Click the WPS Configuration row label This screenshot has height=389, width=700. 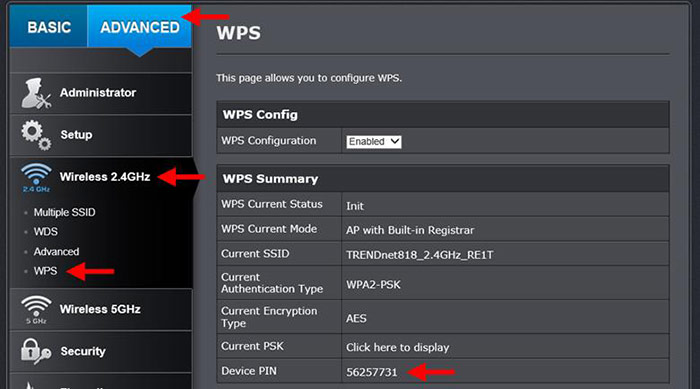(x=268, y=141)
